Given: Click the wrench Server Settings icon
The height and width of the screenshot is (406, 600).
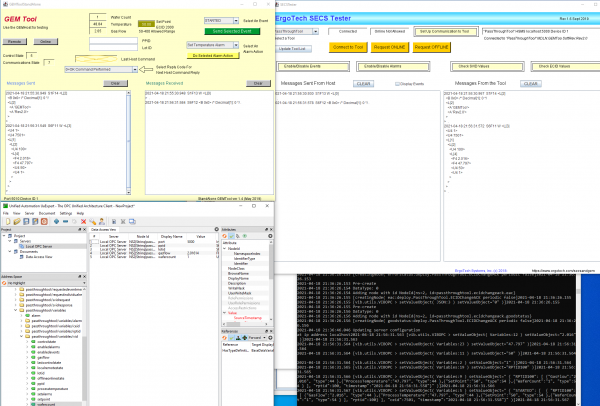Looking at the screenshot, I should coord(93,222).
